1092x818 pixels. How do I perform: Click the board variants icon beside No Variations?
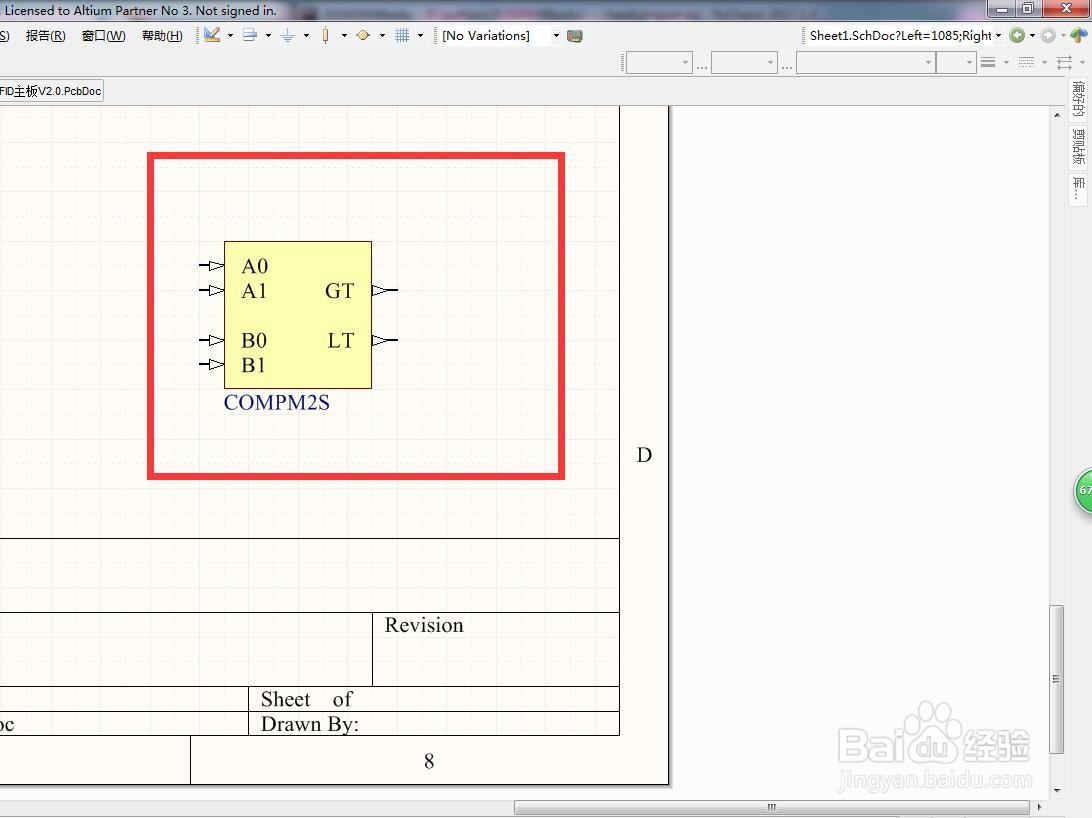tap(575, 36)
